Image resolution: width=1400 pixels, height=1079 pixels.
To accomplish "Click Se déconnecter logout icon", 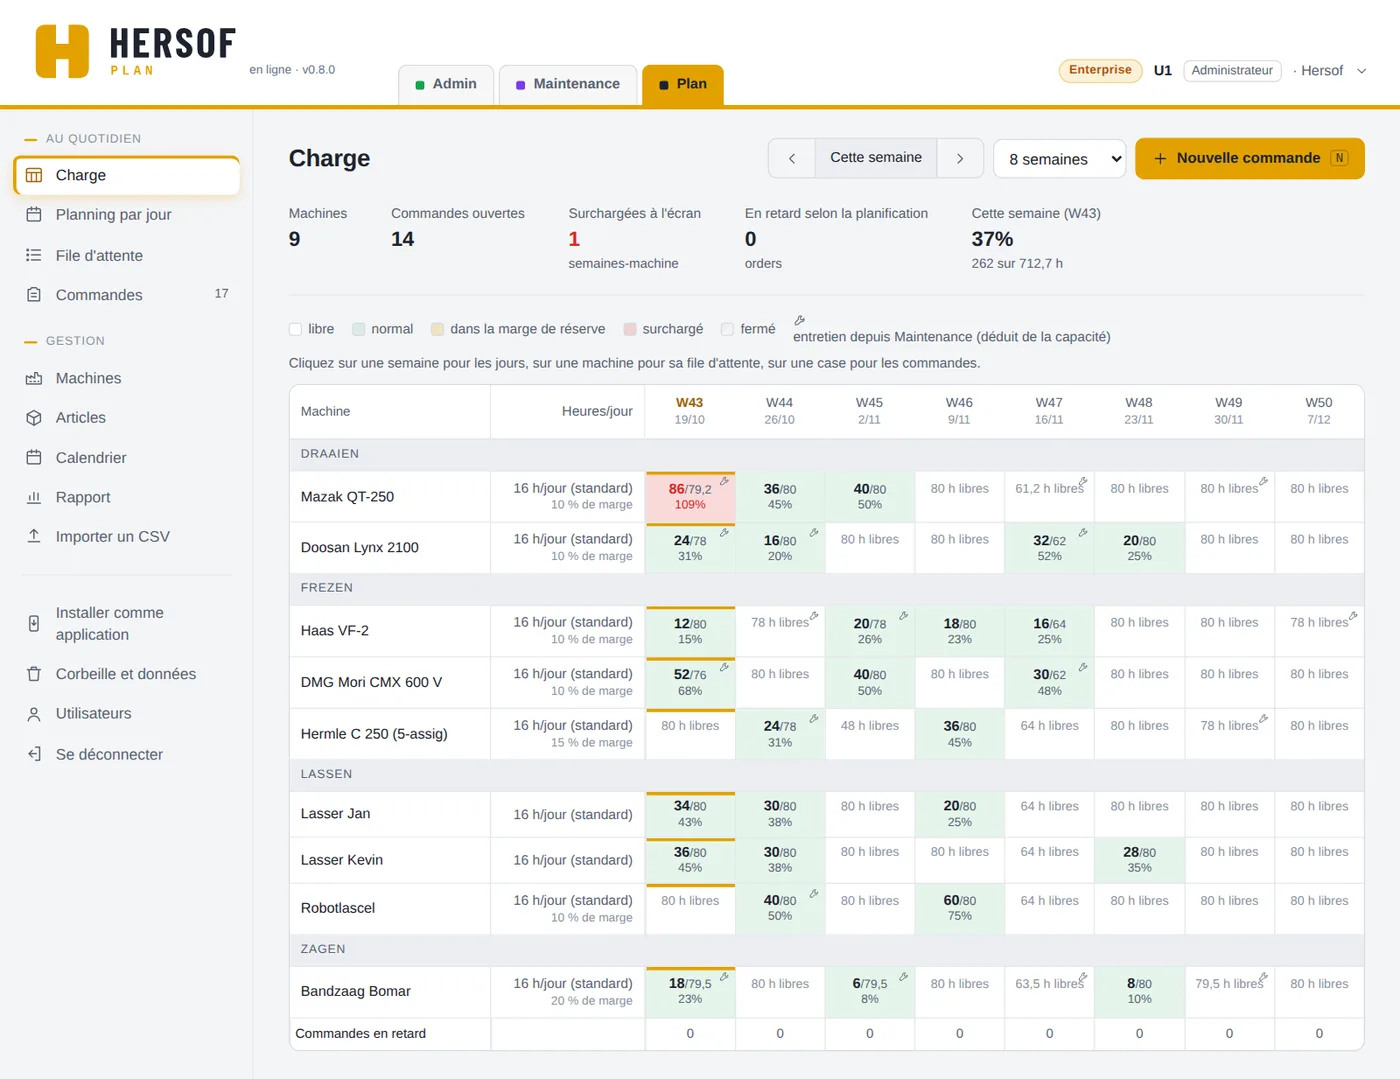I will pos(34,754).
